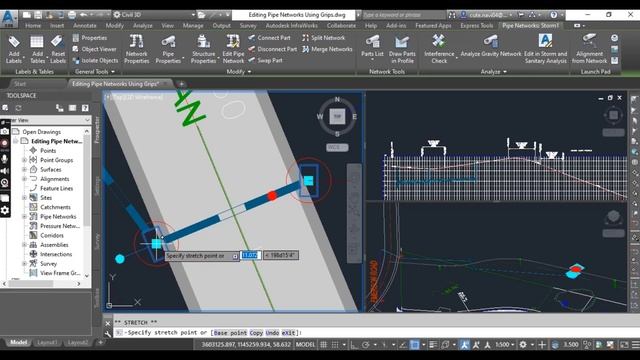Expand the Pipe Networks tree node
The height and width of the screenshot is (360, 640).
24,216
